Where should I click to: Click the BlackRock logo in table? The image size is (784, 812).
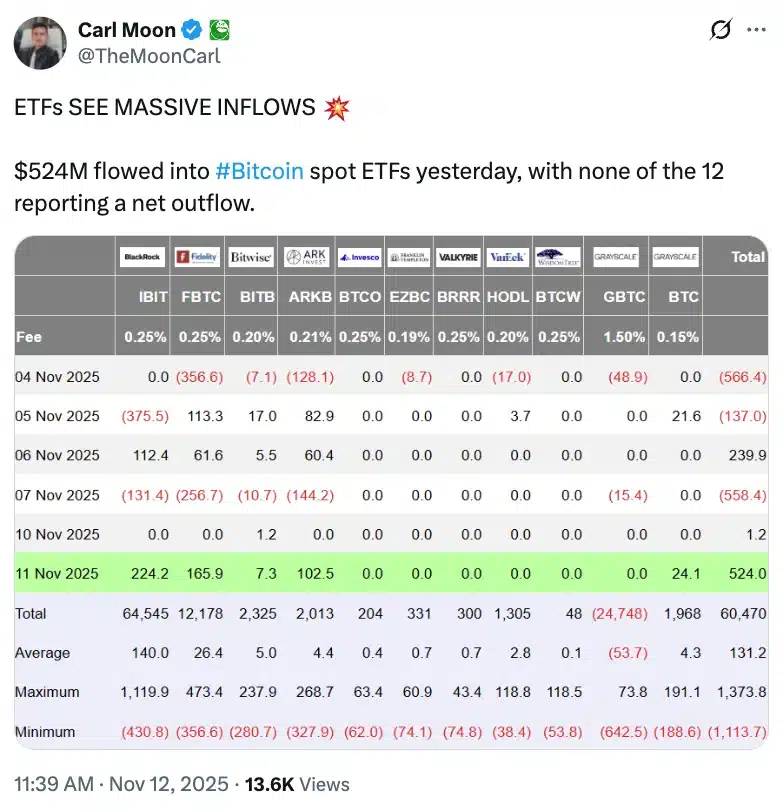click(142, 257)
